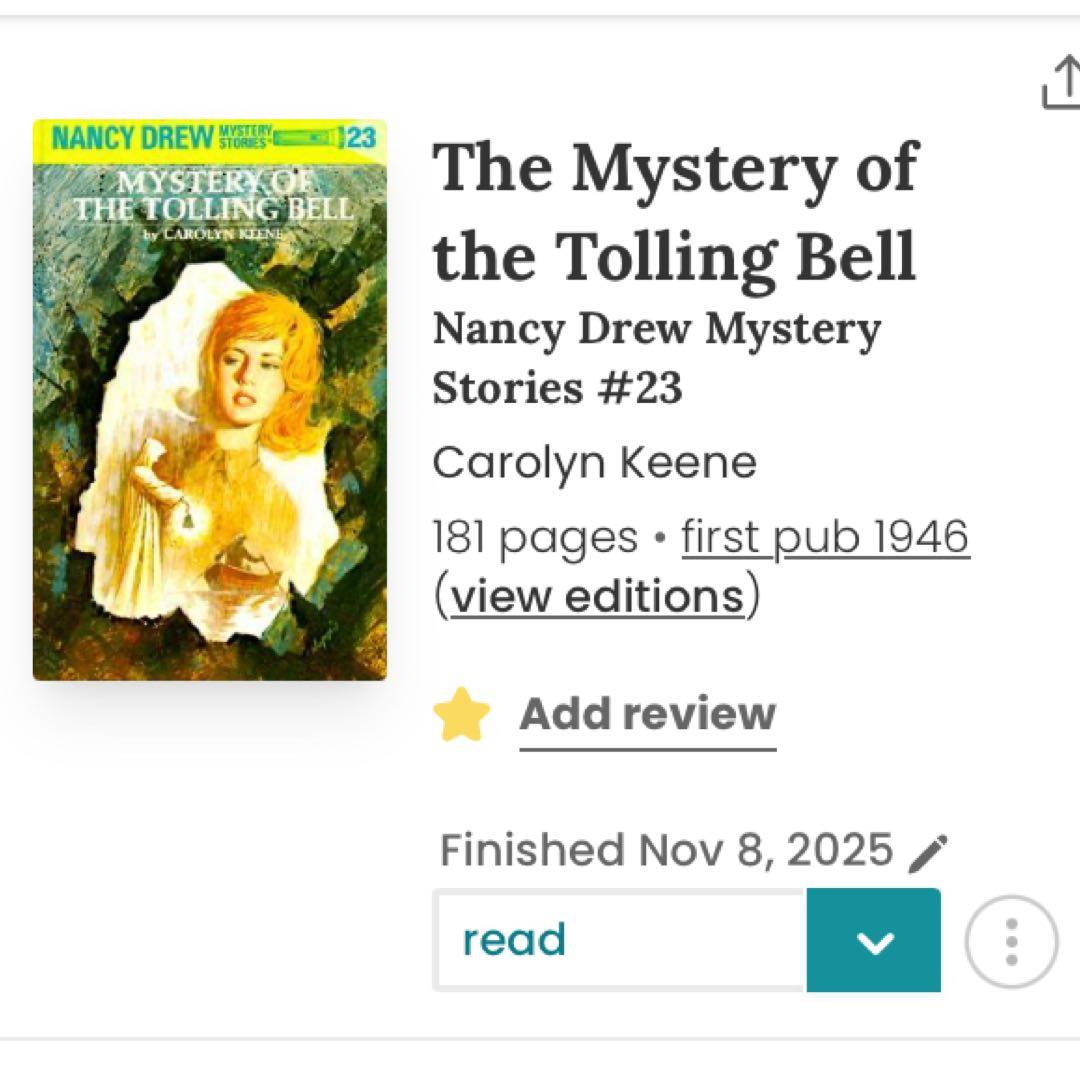The width and height of the screenshot is (1080, 1080).
Task: Click the yellow star rating icon
Action: click(461, 715)
